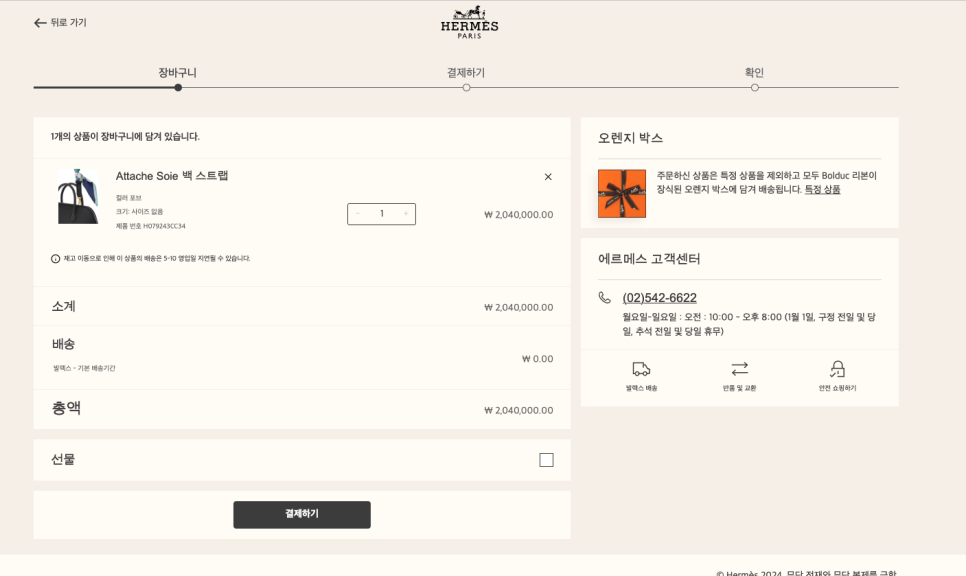Open the Attache Soie product thumbnail
Screen dimensions: 966x576
pyautogui.click(x=78, y=197)
